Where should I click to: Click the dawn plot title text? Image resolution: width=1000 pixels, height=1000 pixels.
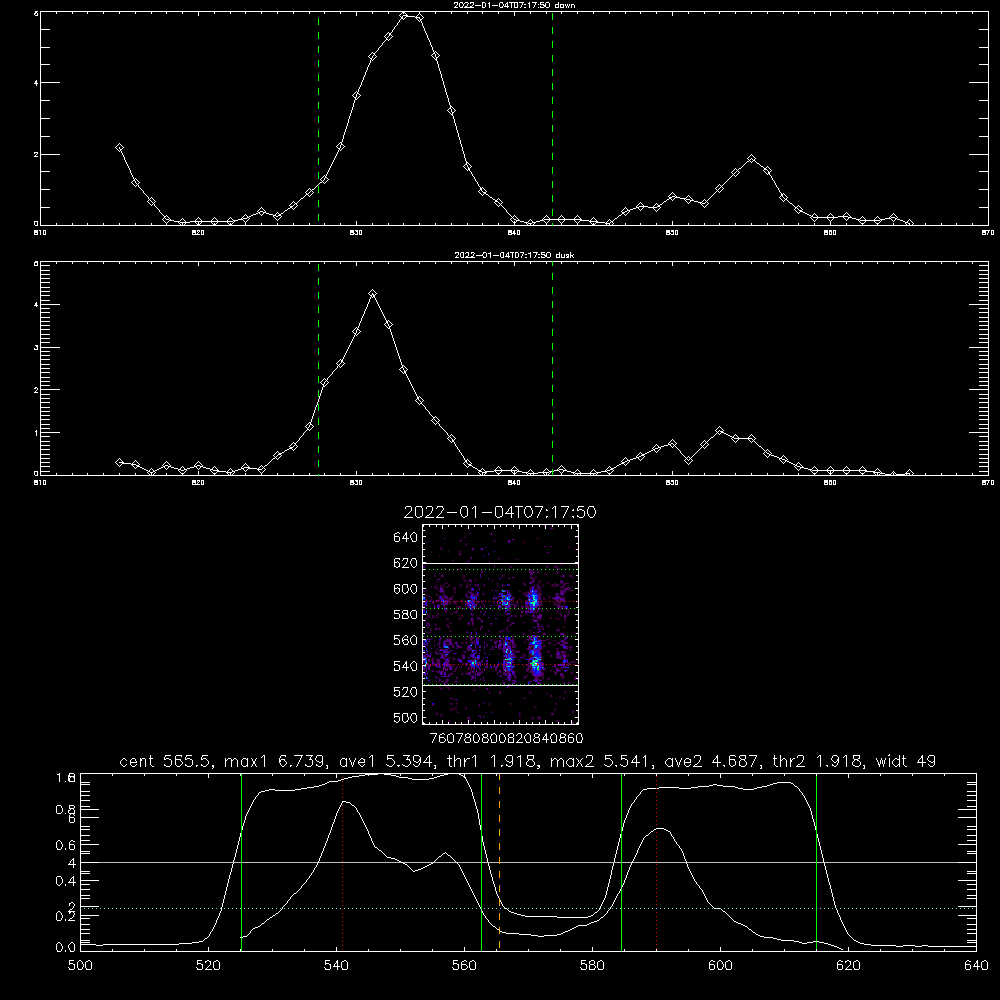514,5
